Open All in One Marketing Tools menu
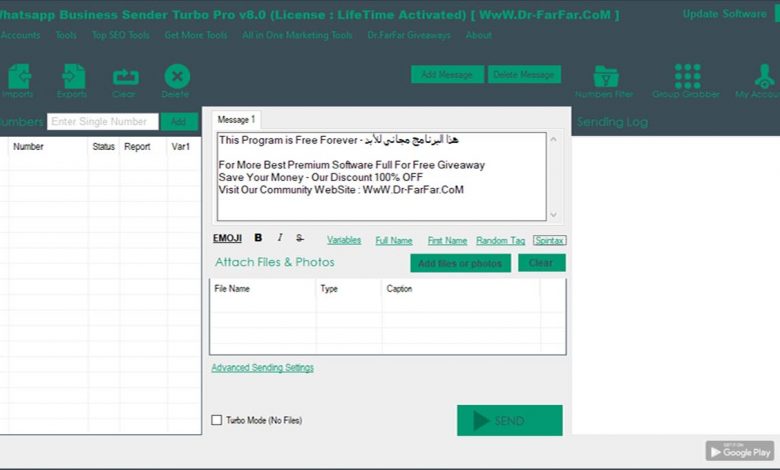The image size is (780, 470). coord(297,35)
